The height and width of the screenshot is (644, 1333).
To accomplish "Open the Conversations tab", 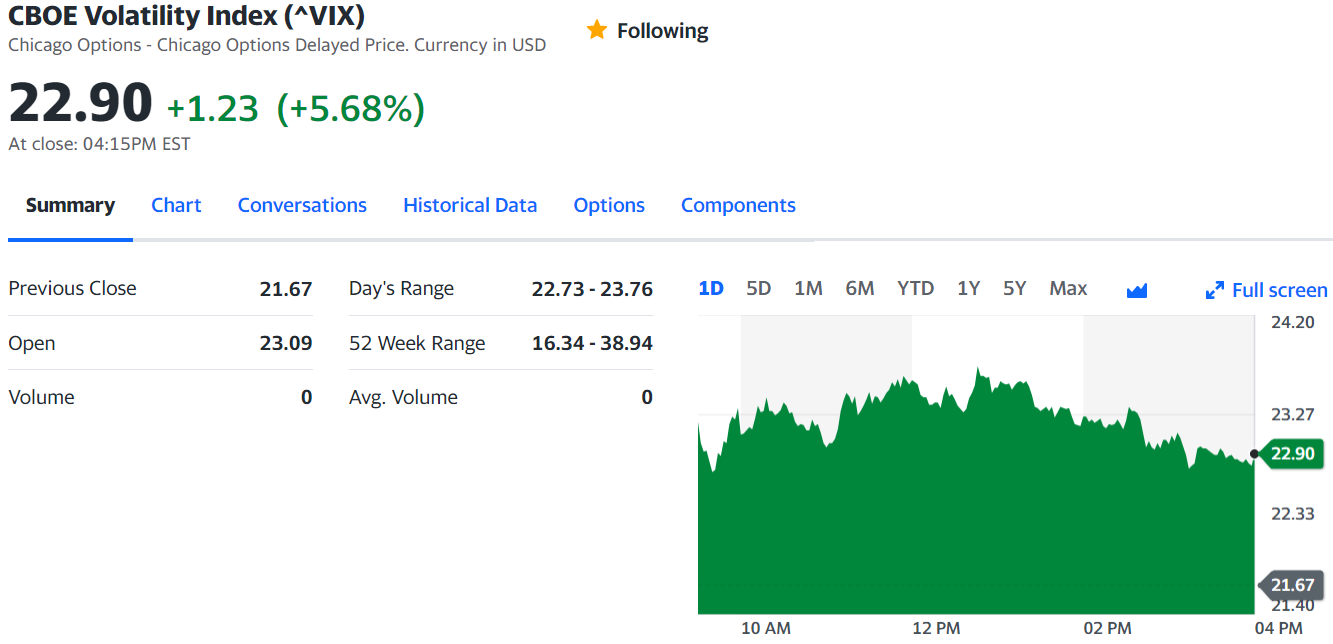I will 302,205.
